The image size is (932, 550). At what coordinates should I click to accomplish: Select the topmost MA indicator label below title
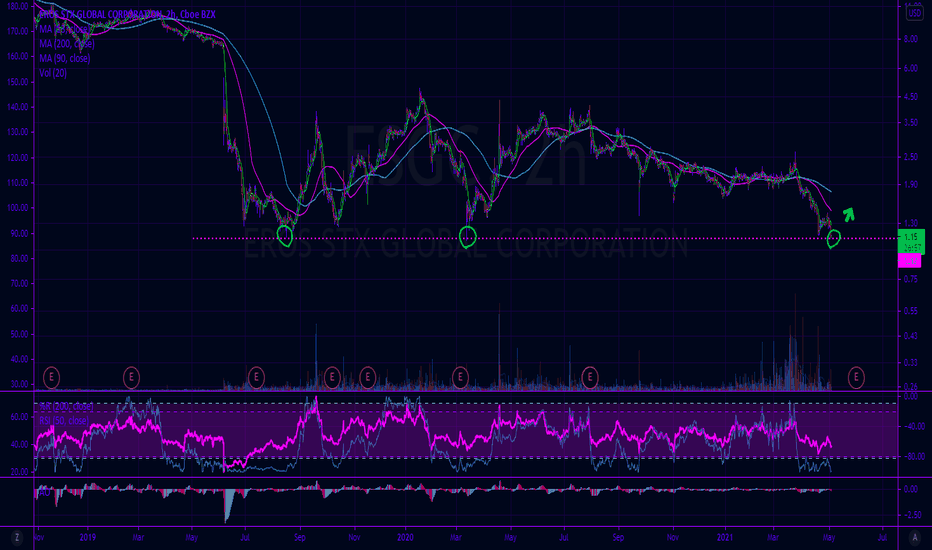coord(64,29)
